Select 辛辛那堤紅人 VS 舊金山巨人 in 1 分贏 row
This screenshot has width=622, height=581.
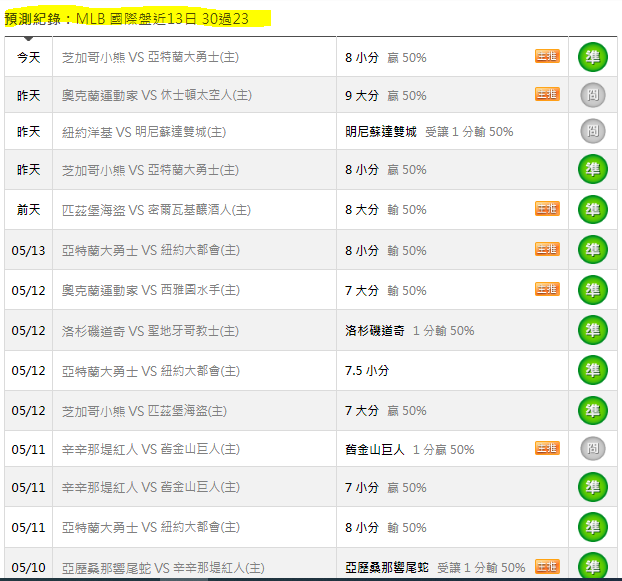151,449
